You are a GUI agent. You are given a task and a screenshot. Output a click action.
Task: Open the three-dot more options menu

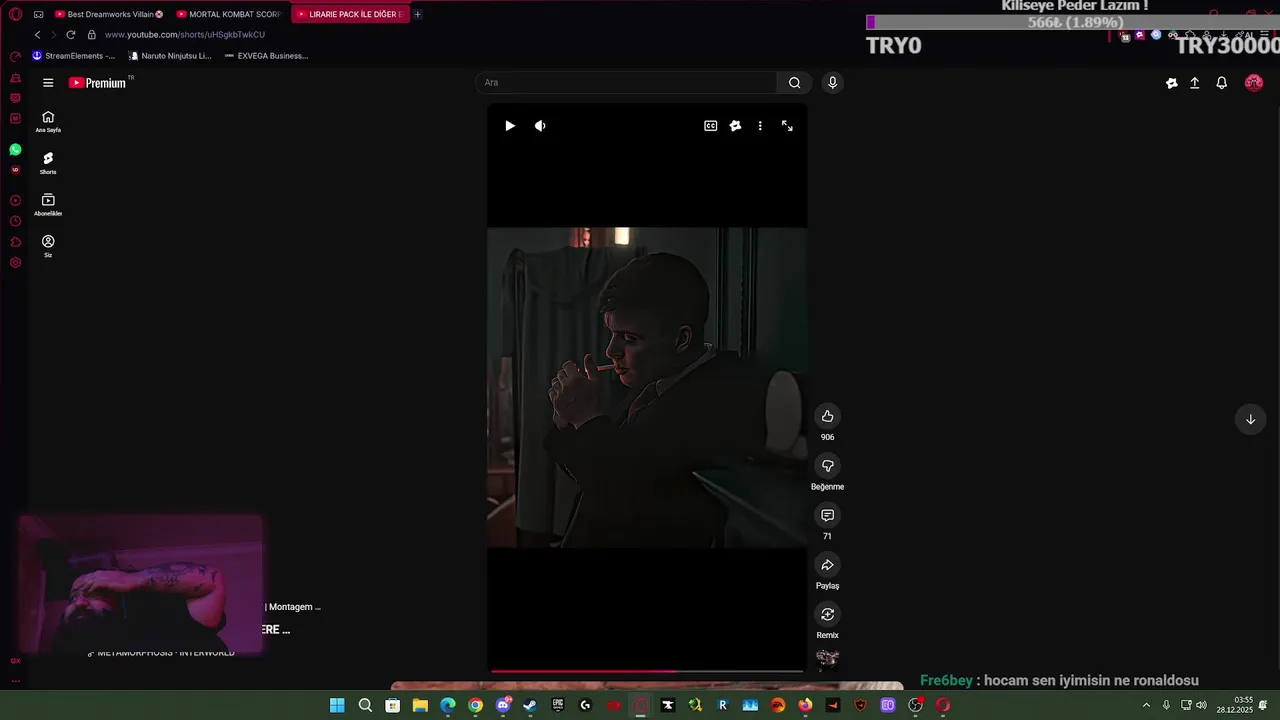click(760, 126)
